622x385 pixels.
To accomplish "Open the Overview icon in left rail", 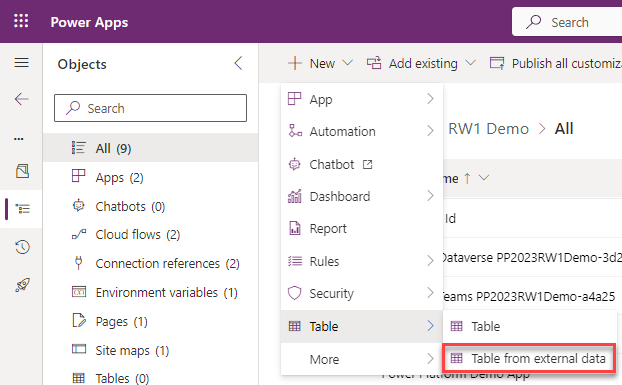I will tap(22, 171).
